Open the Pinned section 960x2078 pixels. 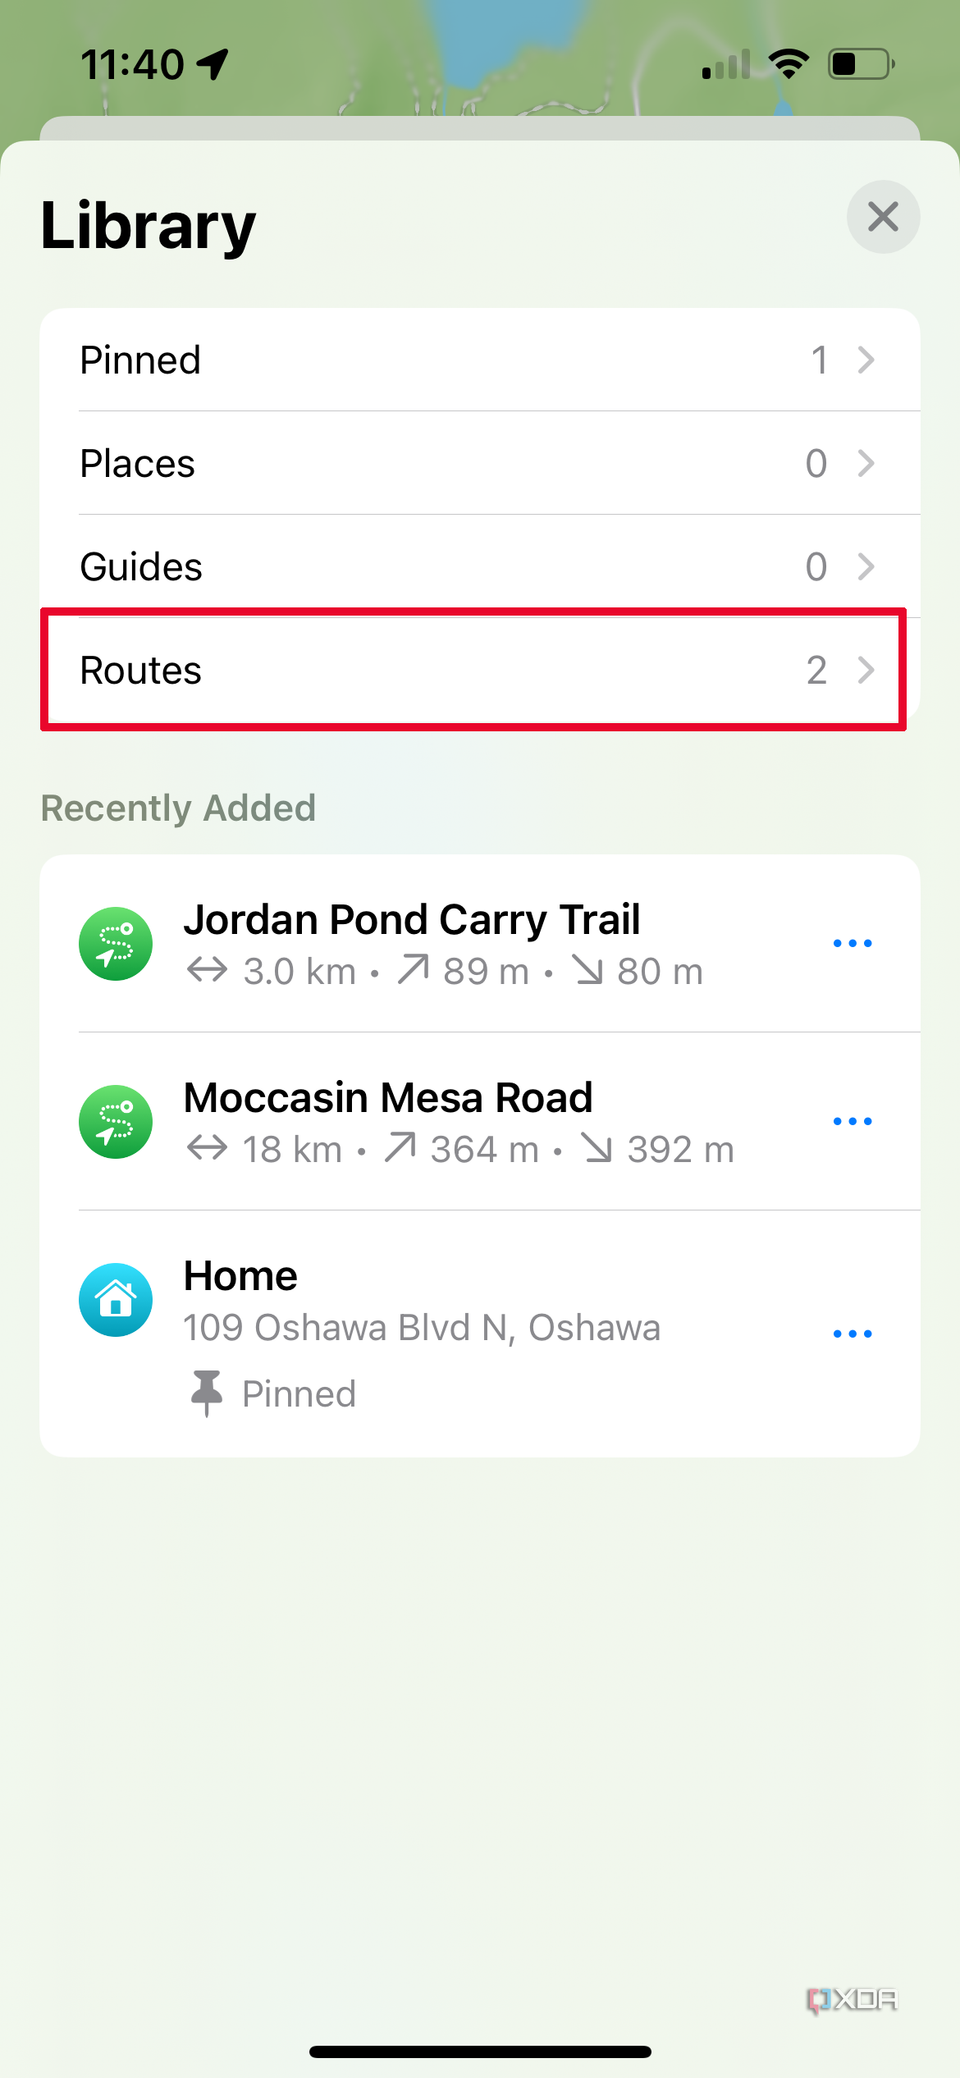pyautogui.click(x=480, y=360)
